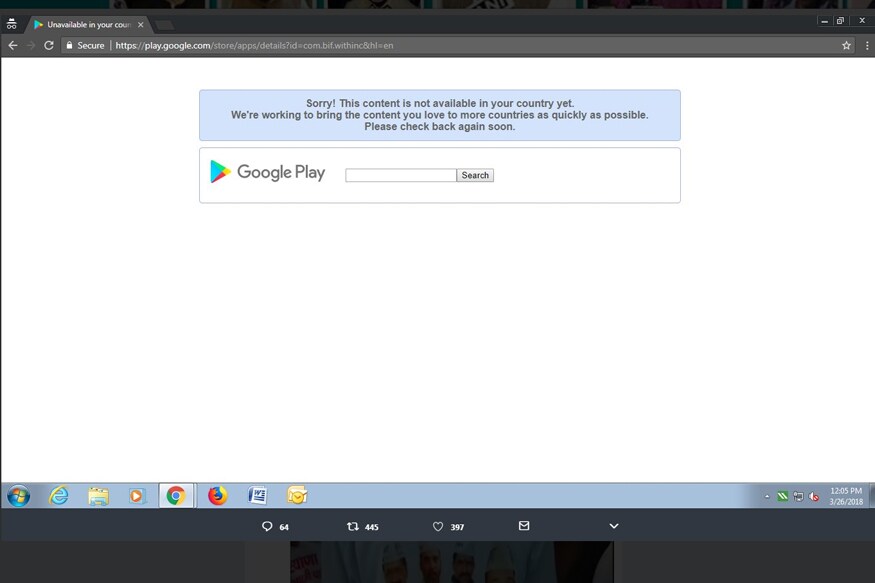Viewport: 875px width, 583px height.
Task: Click the network icon in the system tray
Action: [798, 496]
